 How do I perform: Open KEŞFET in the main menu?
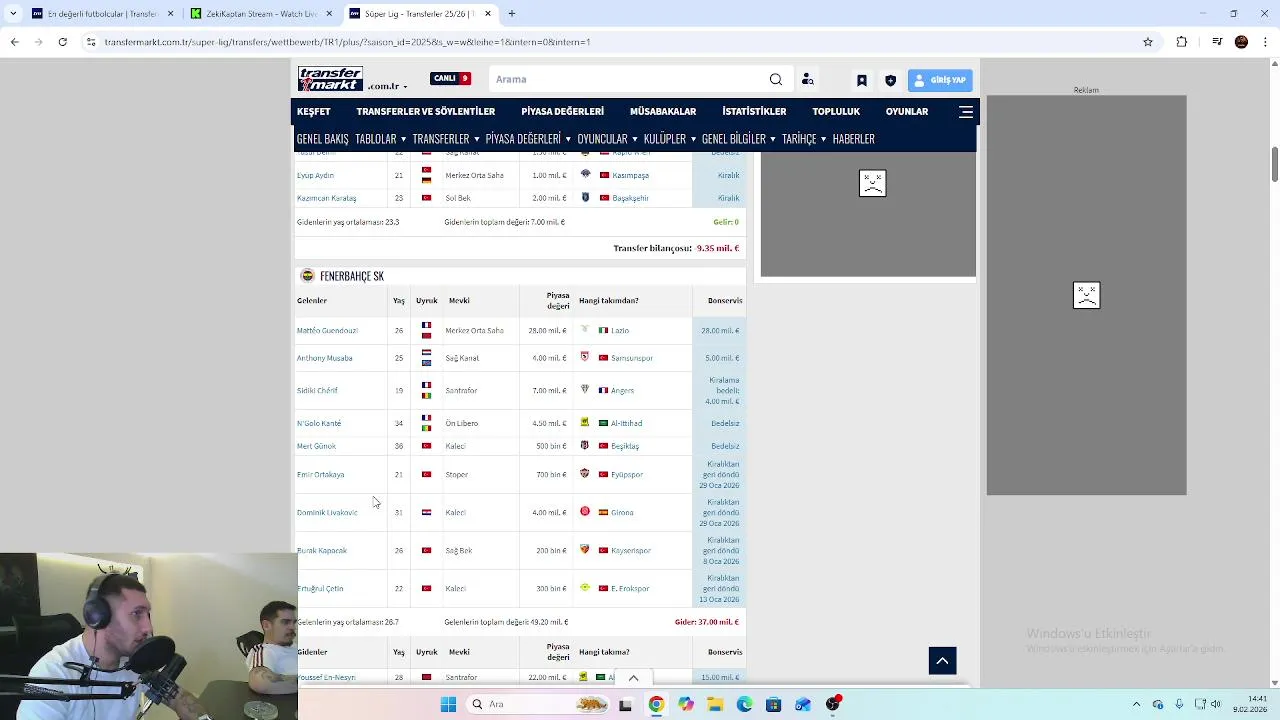pos(313,111)
